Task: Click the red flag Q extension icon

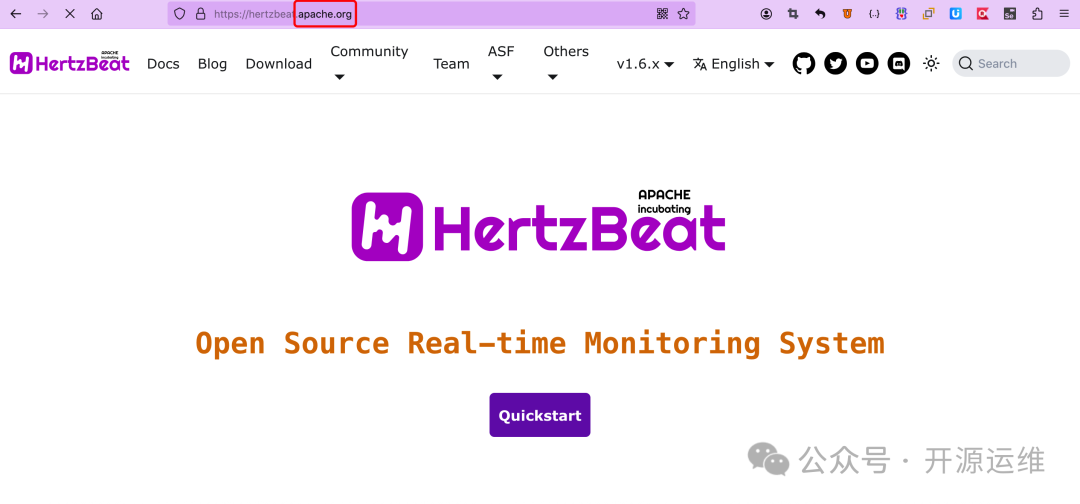Action: [x=983, y=14]
